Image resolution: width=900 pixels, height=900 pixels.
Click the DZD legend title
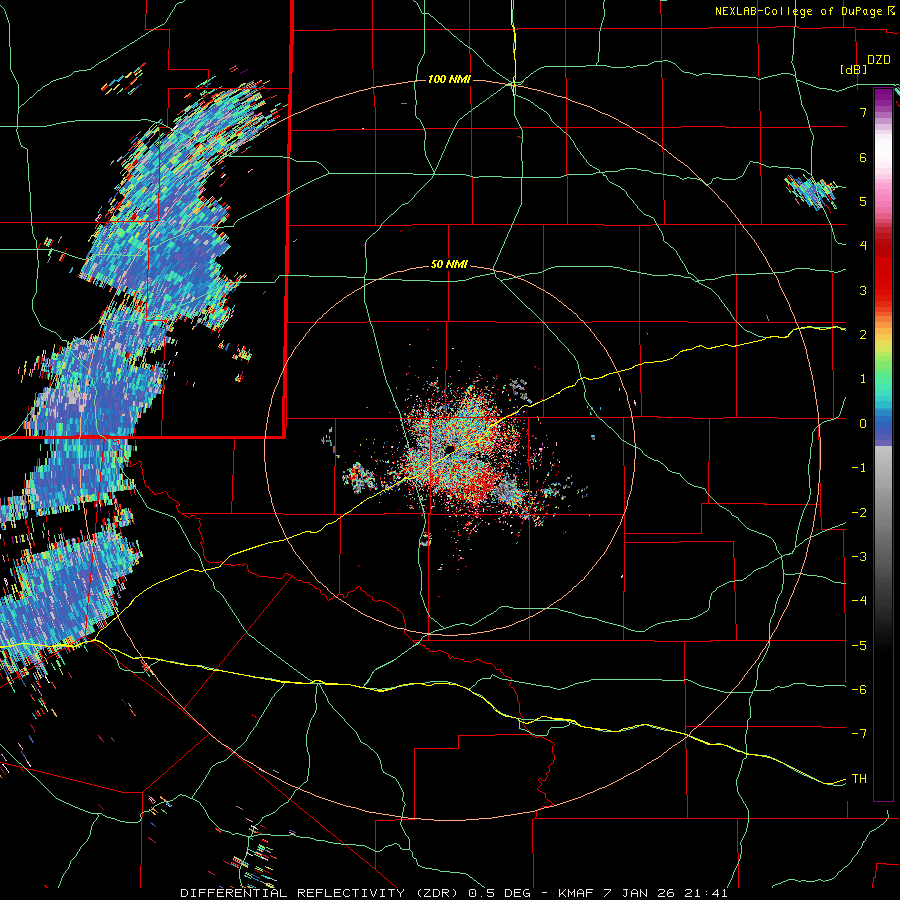coord(879,60)
